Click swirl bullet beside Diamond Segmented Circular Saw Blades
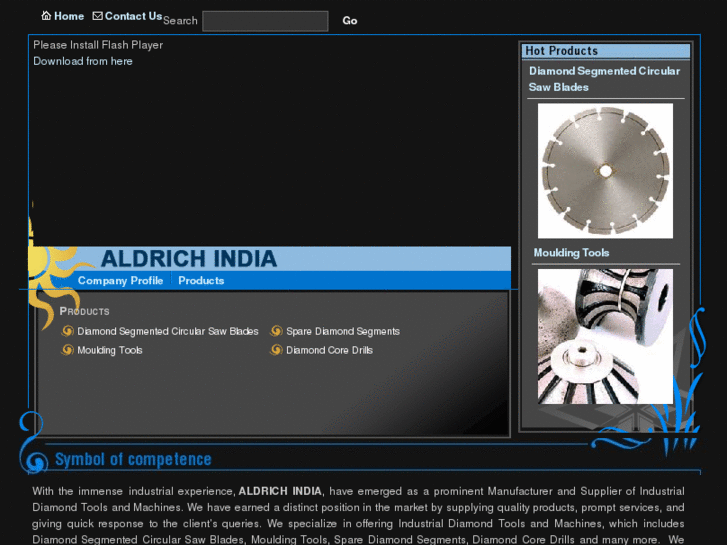 (x=68, y=331)
